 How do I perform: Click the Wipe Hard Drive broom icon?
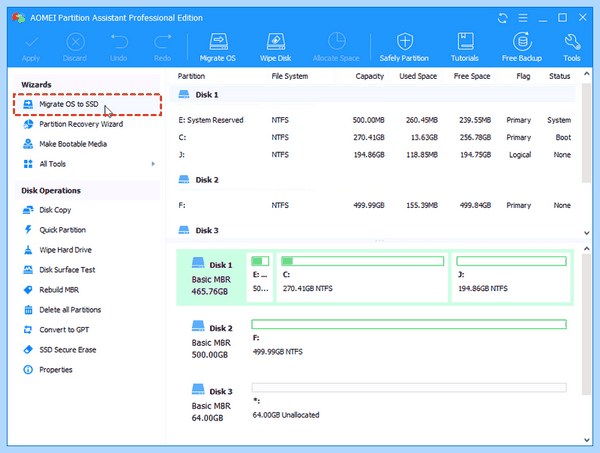(x=28, y=250)
